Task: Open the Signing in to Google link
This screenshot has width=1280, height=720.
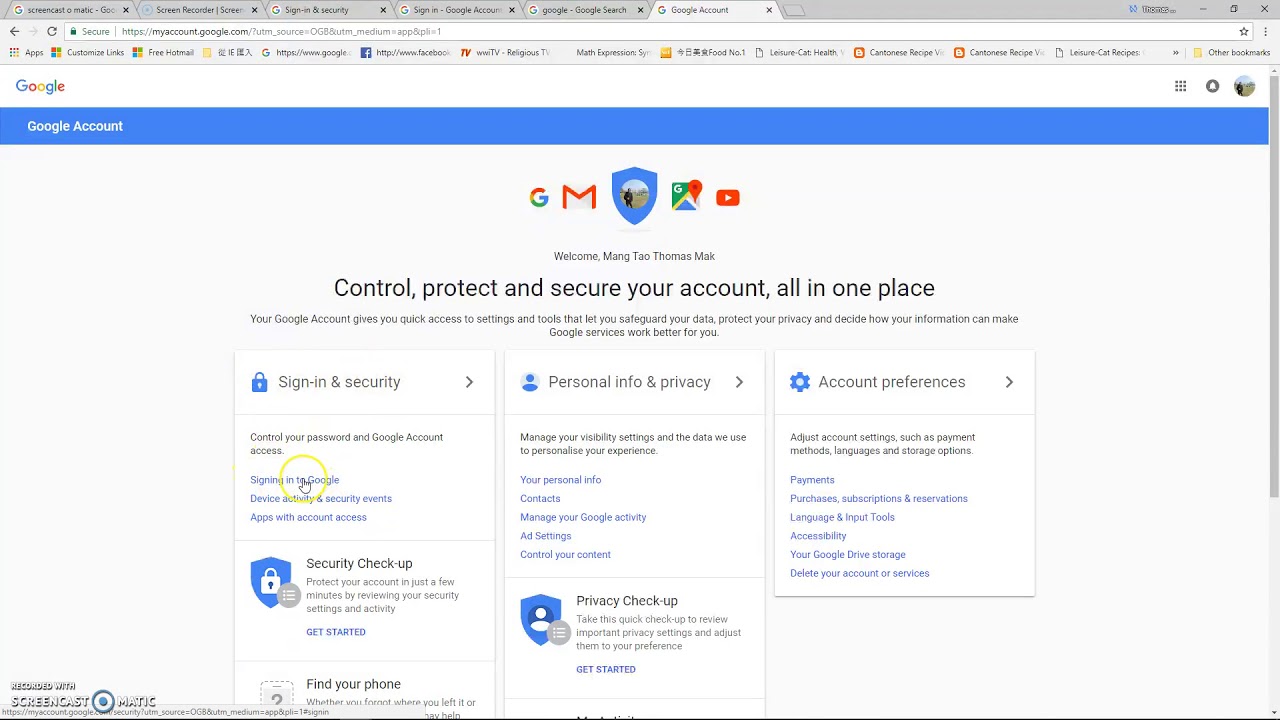Action: 294,480
